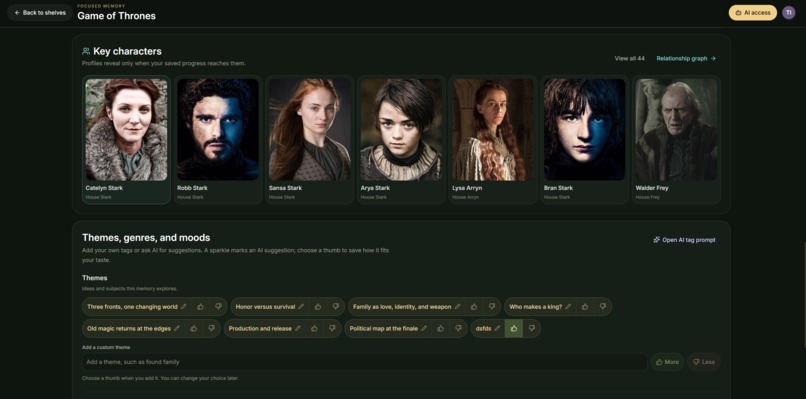Screen dimensions: 806x399
Task: Open the TI user avatar menu
Action: tap(789, 13)
